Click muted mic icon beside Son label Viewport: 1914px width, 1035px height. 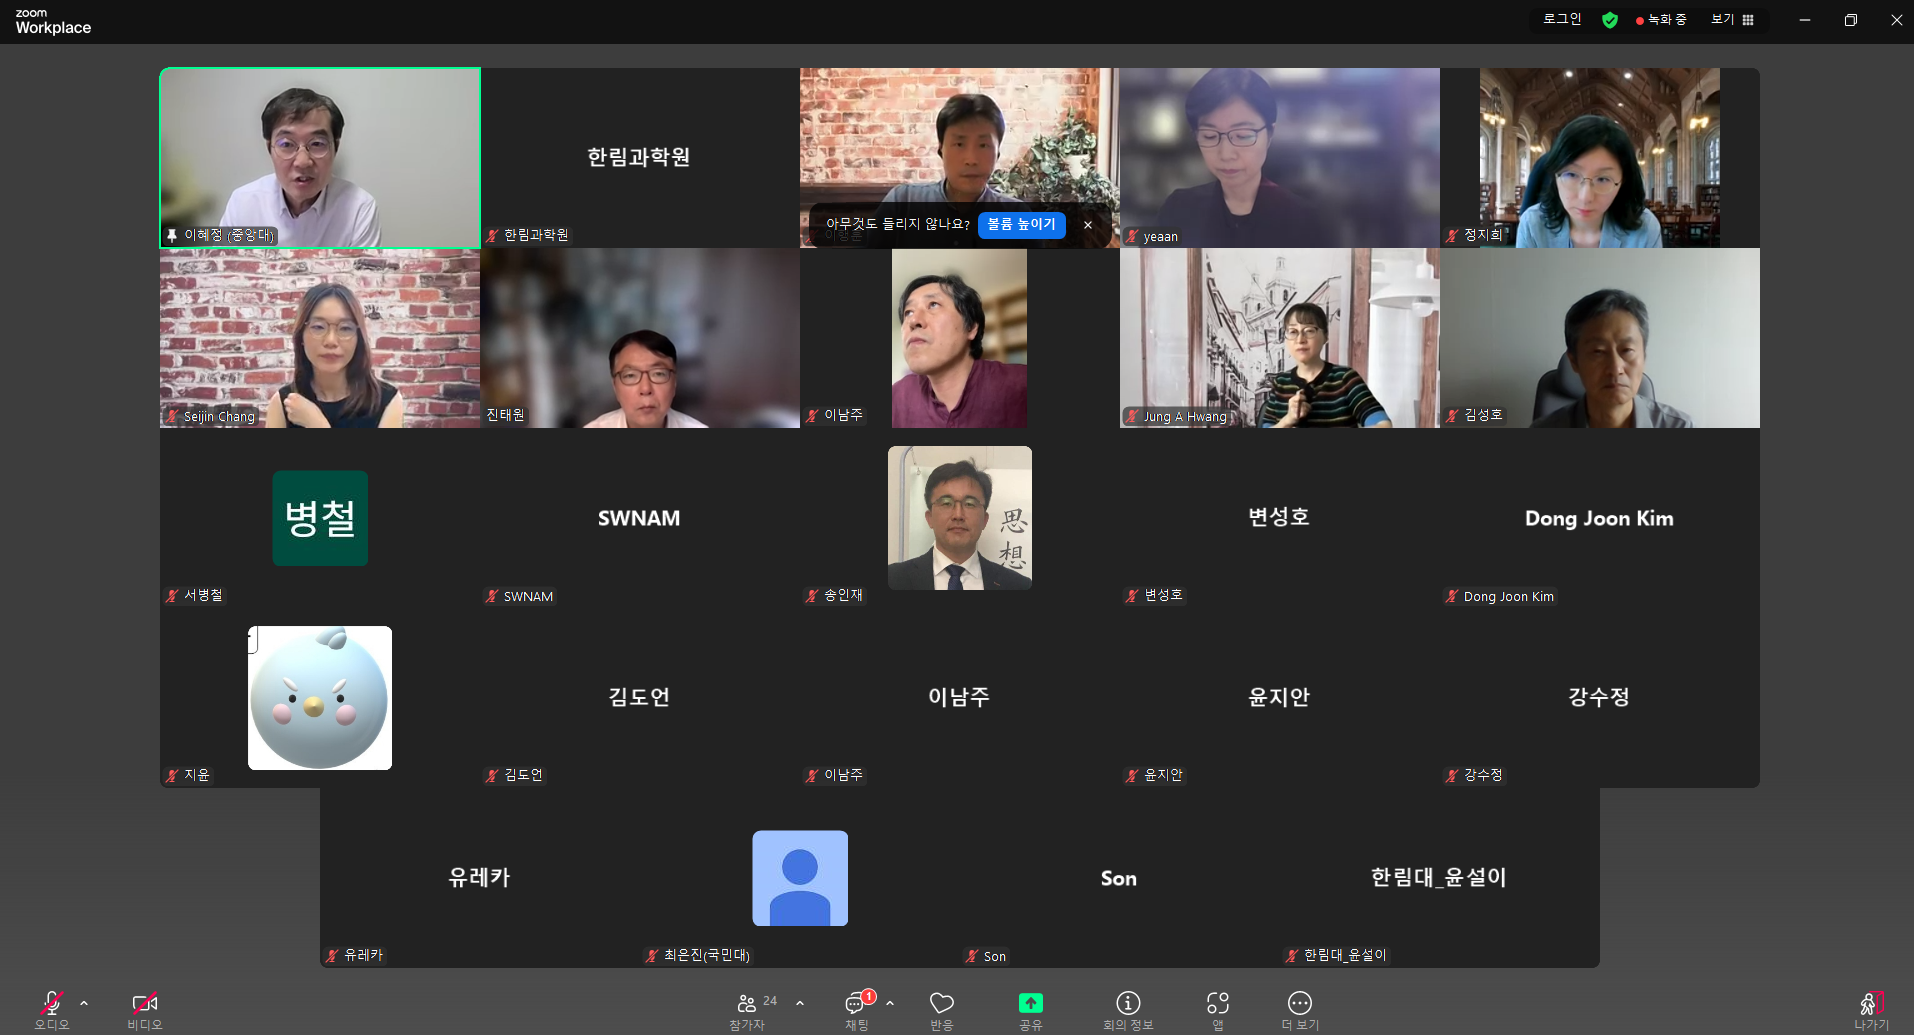(x=972, y=957)
